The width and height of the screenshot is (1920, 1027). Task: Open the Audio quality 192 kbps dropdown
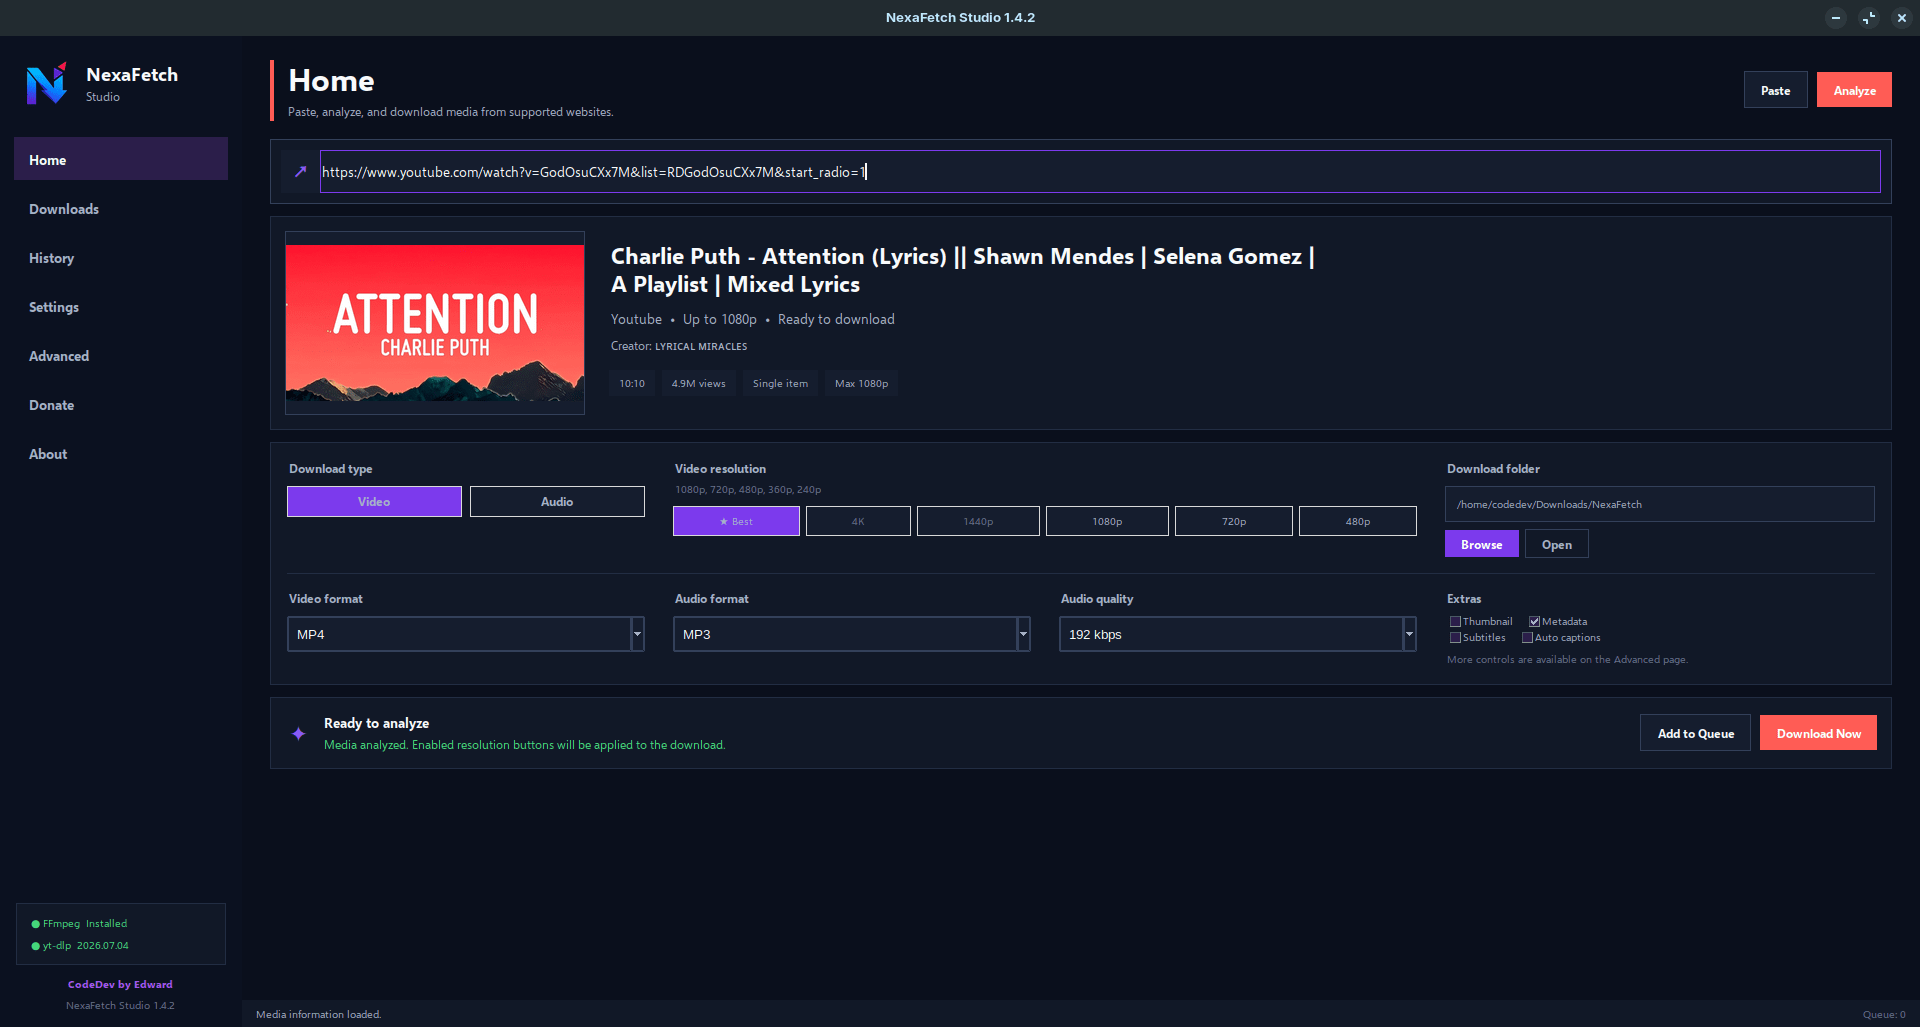click(1238, 634)
